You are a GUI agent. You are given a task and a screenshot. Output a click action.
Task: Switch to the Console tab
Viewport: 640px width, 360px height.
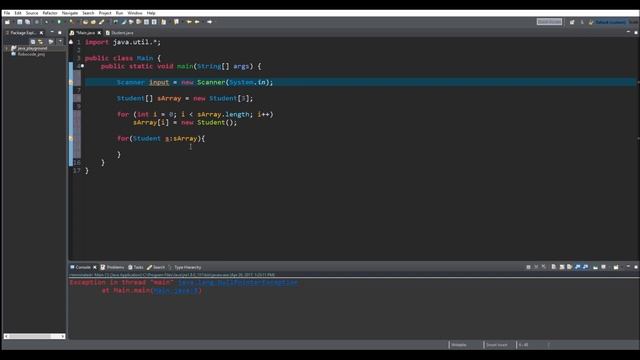coord(83,267)
